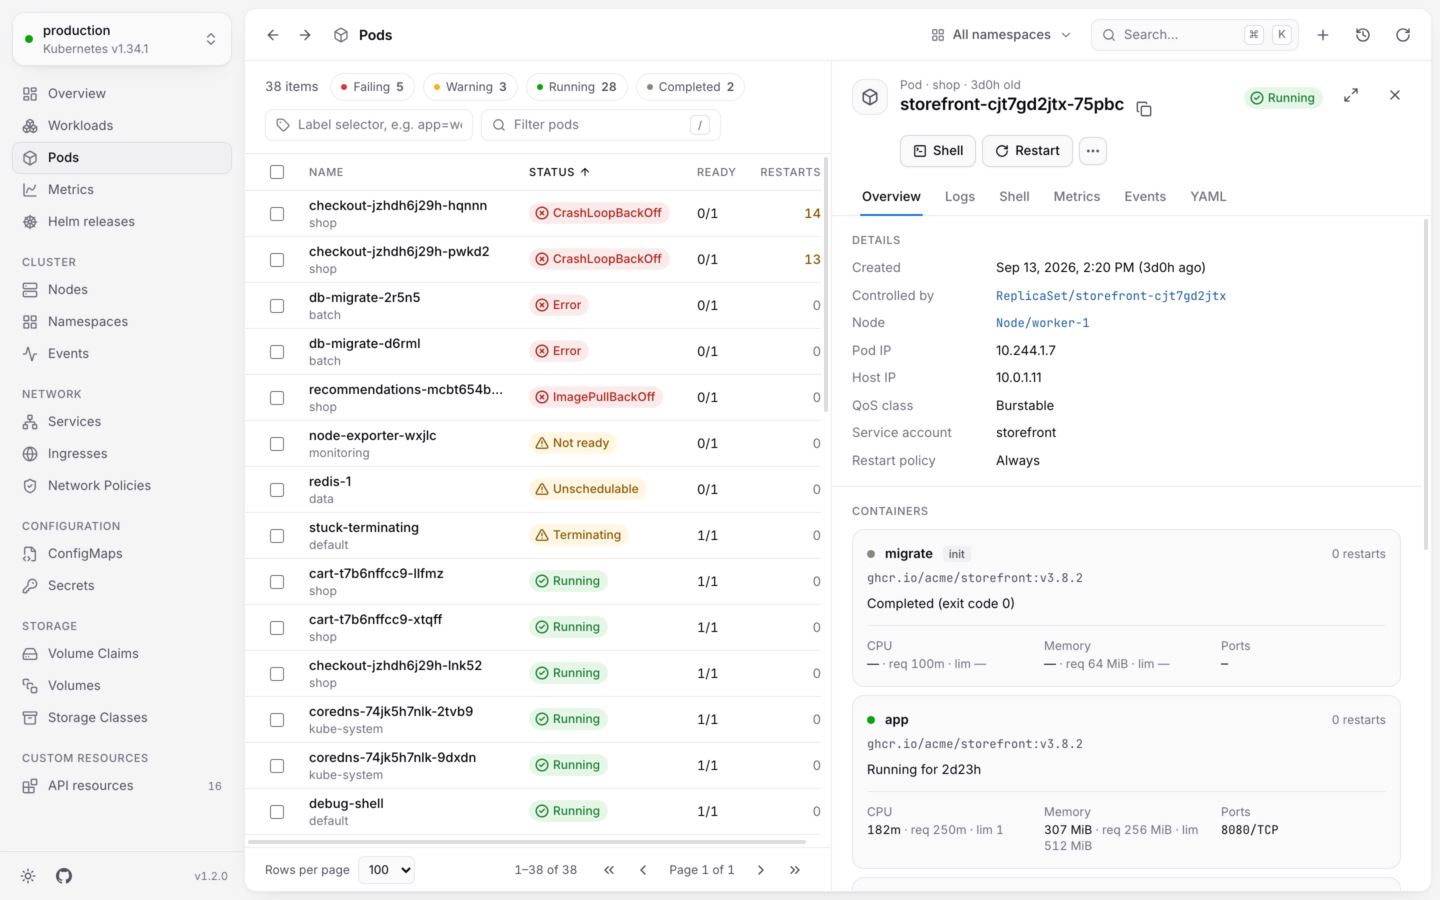The height and width of the screenshot is (900, 1440).
Task: Open Volume Claims page
Action: 122,654
